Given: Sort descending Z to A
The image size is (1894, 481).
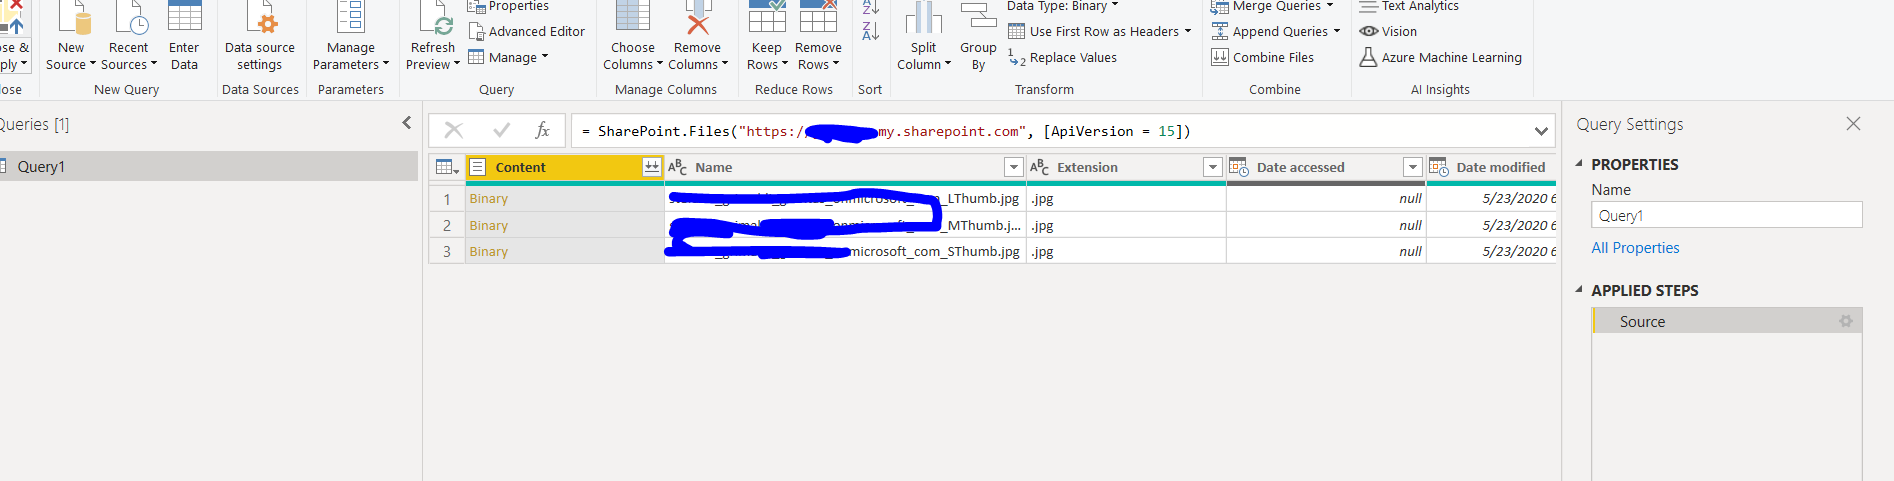Looking at the screenshot, I should (x=871, y=32).
